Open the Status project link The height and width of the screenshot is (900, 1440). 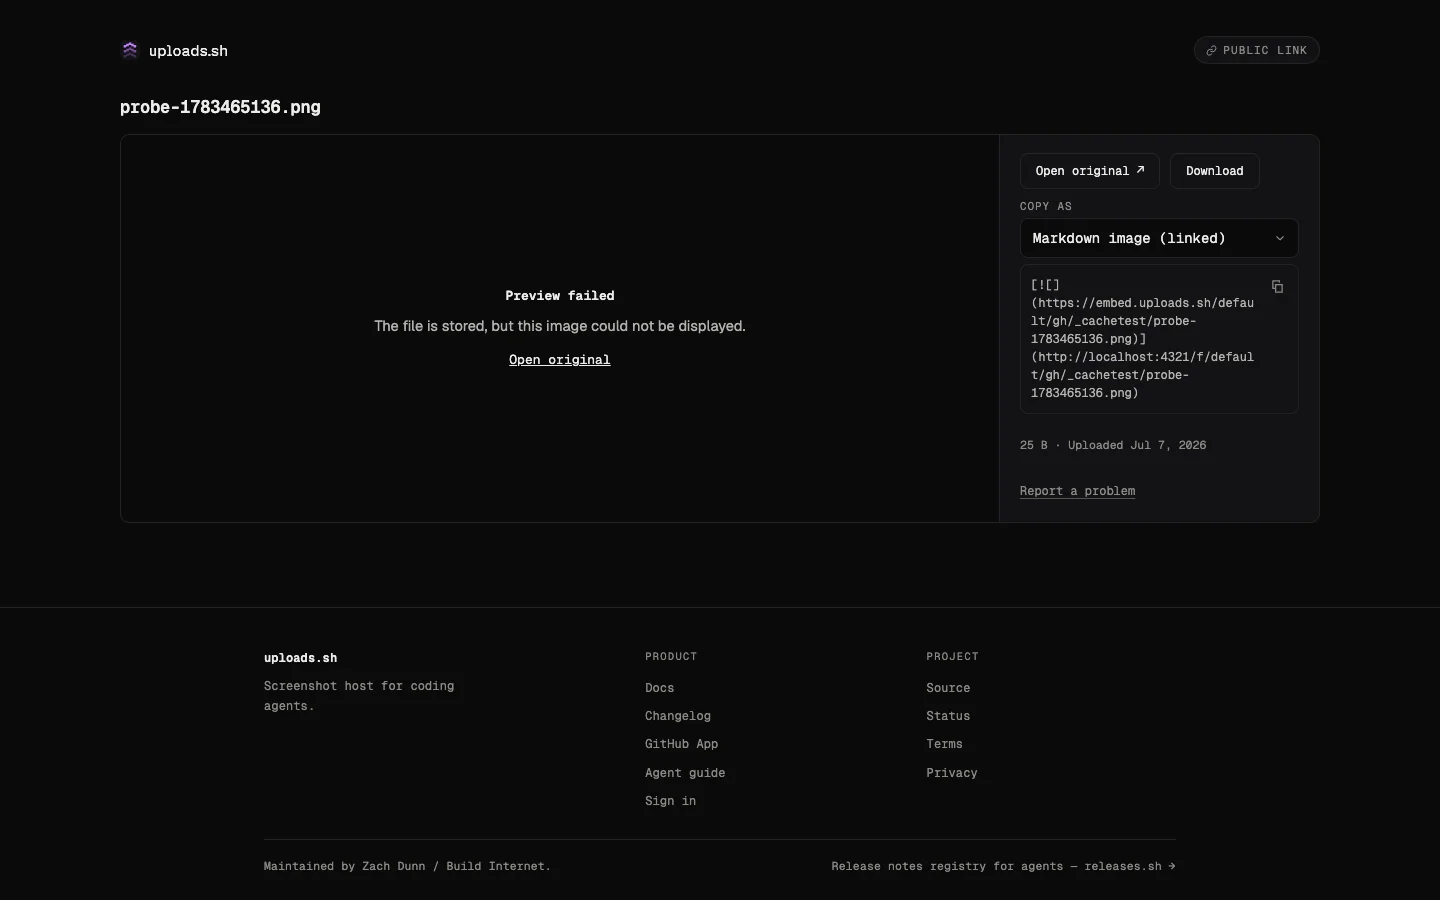pos(948,716)
